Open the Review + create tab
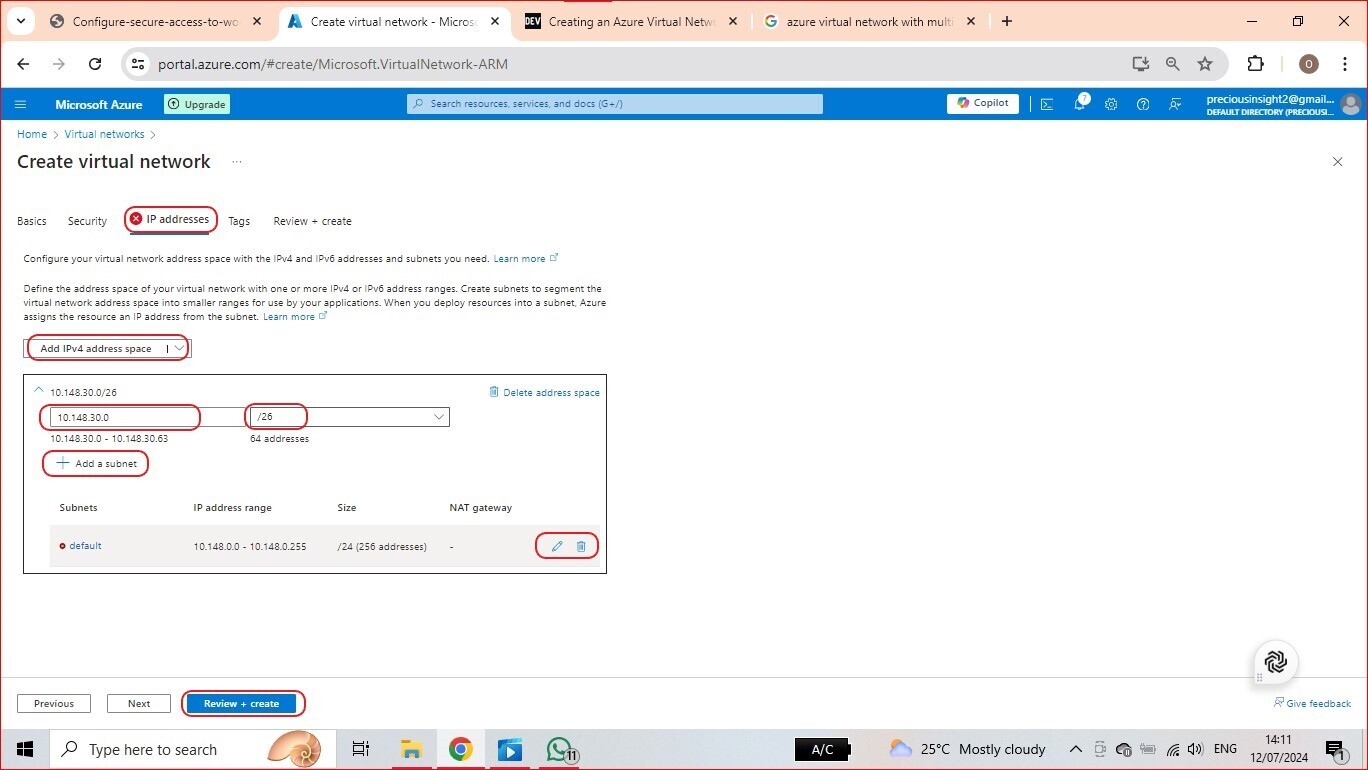Screen dimensions: 1368x770 click(313, 221)
